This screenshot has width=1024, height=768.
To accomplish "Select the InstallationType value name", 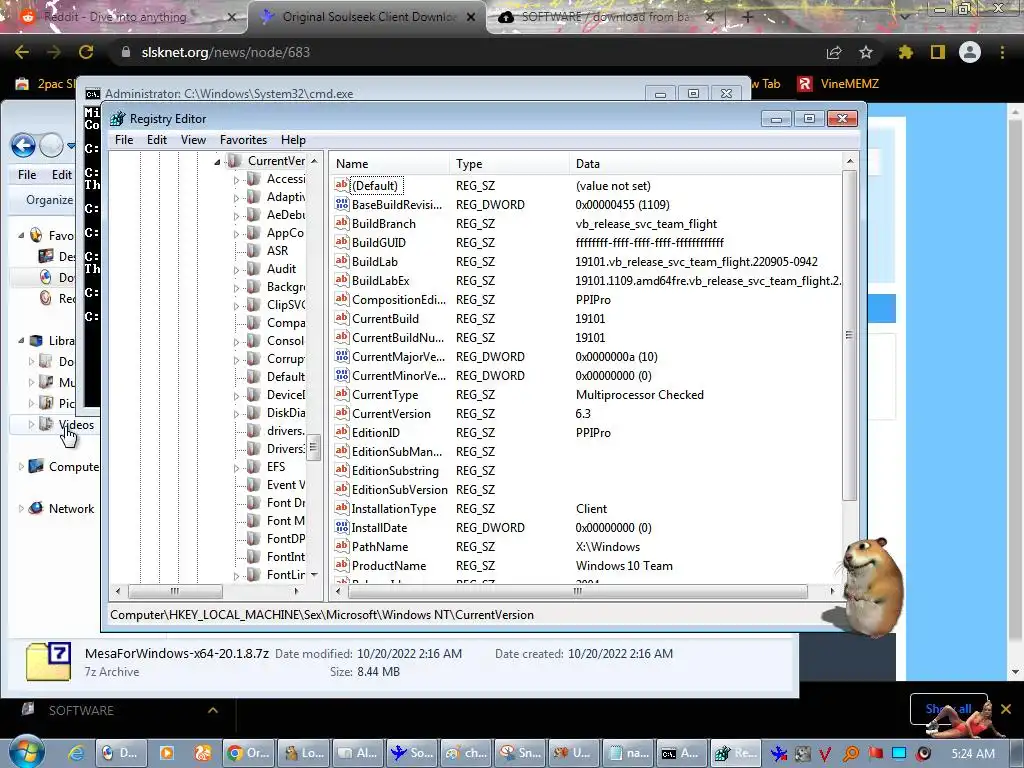I will (x=393, y=509).
